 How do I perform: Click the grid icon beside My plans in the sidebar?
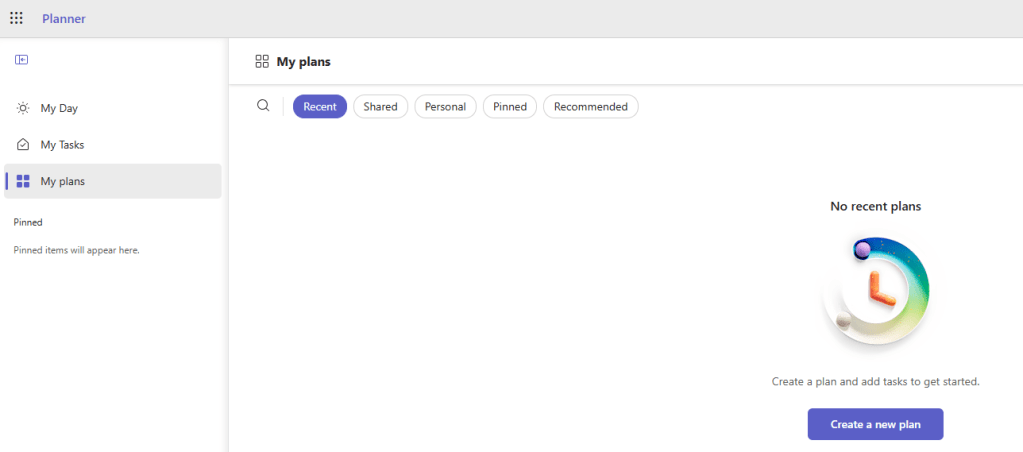point(23,181)
